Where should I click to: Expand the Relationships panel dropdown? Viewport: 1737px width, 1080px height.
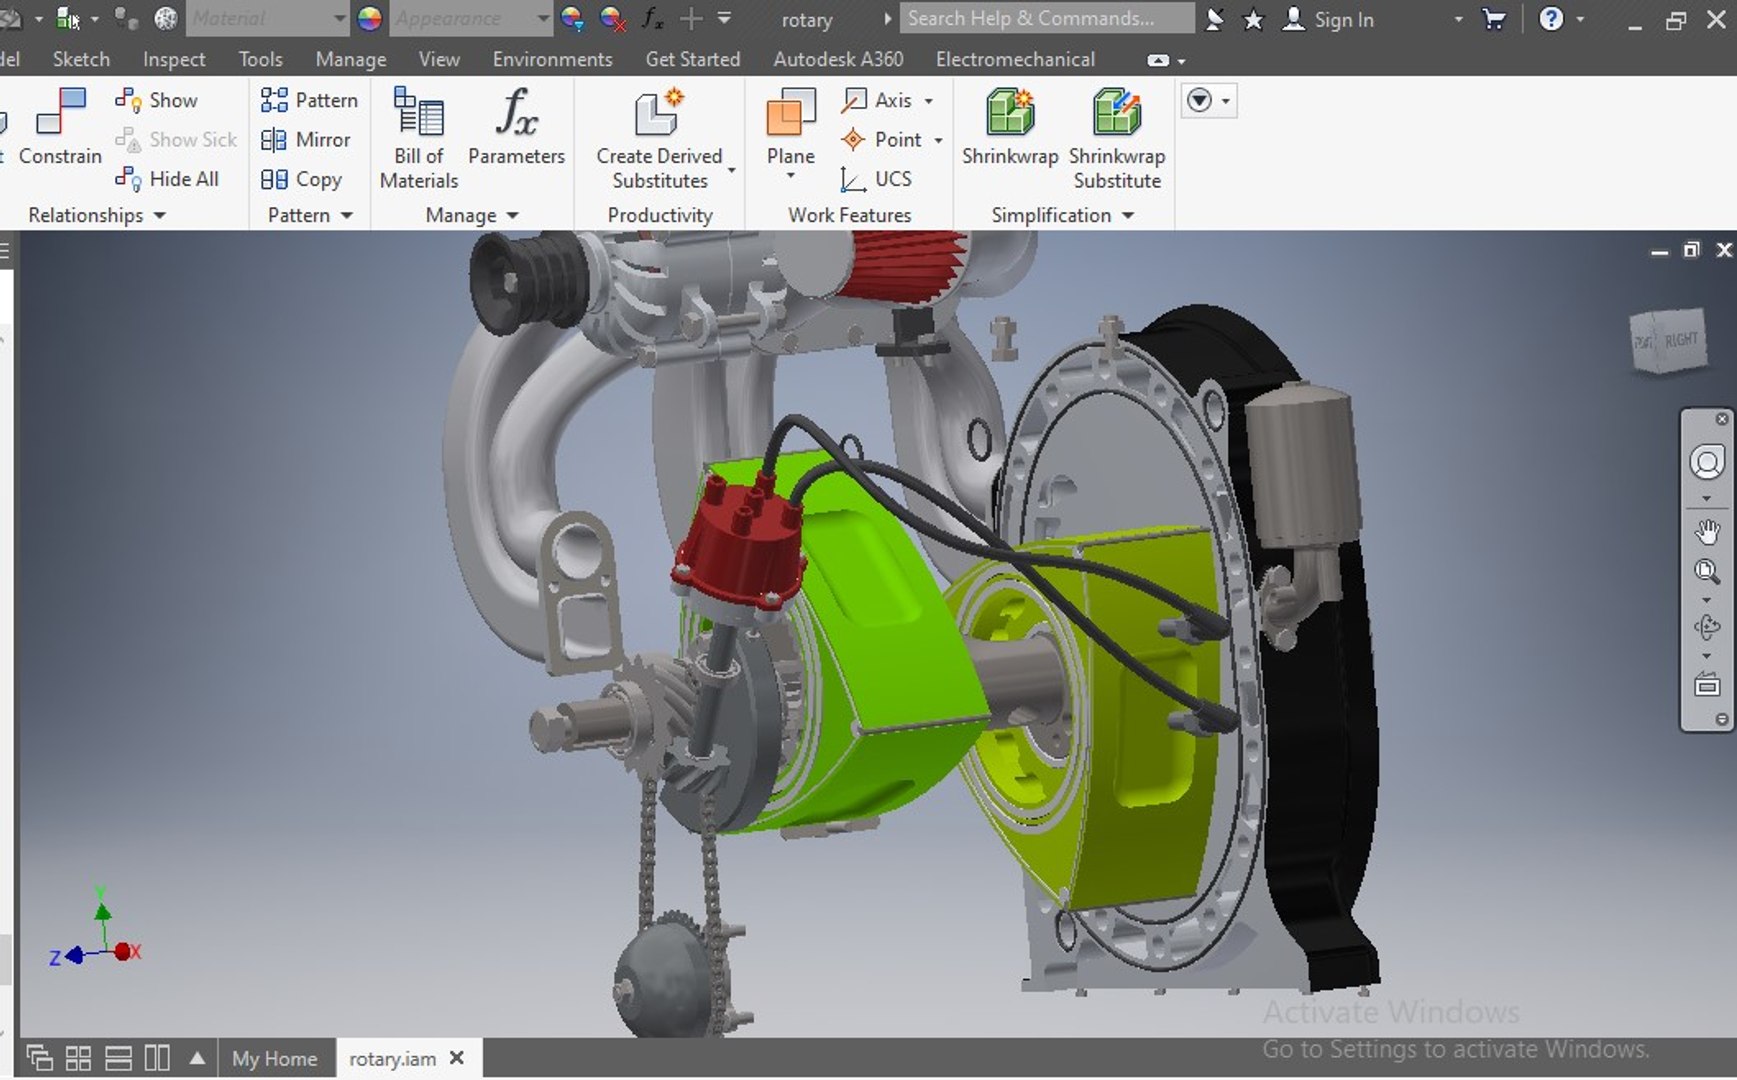point(159,215)
